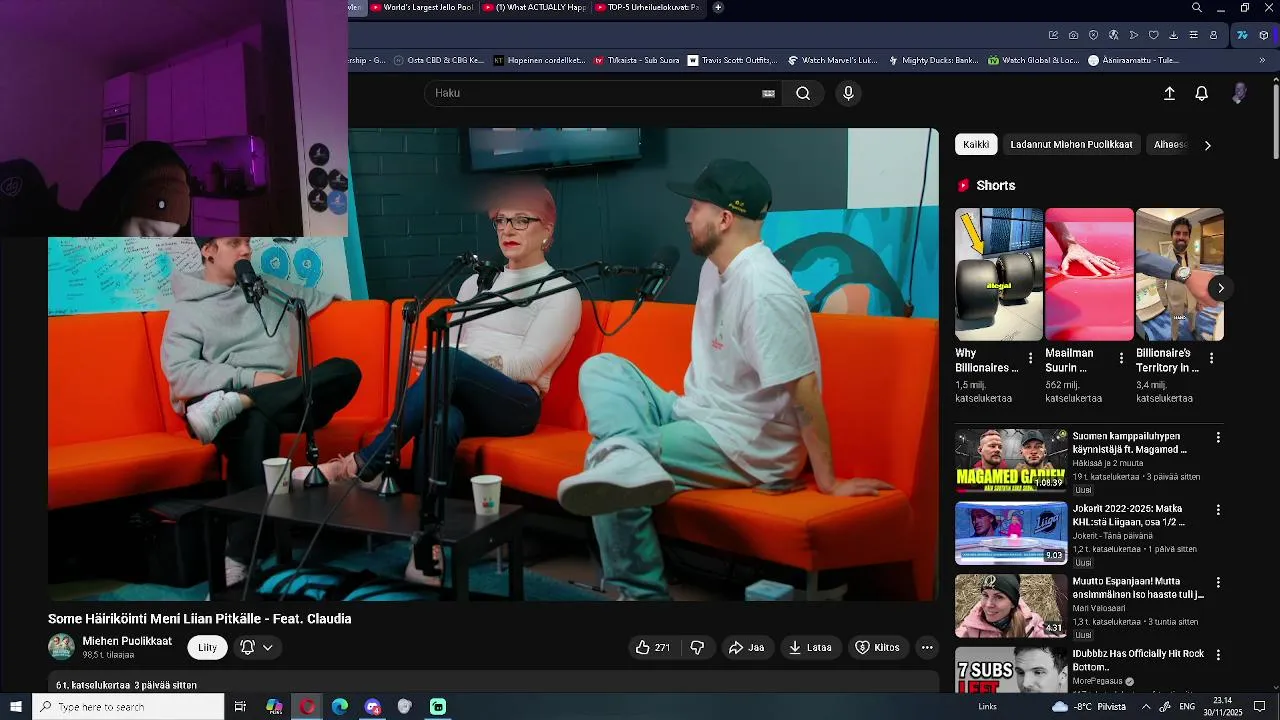Show hidden system tray icons chevron
1280x720 pixels.
[1146, 707]
